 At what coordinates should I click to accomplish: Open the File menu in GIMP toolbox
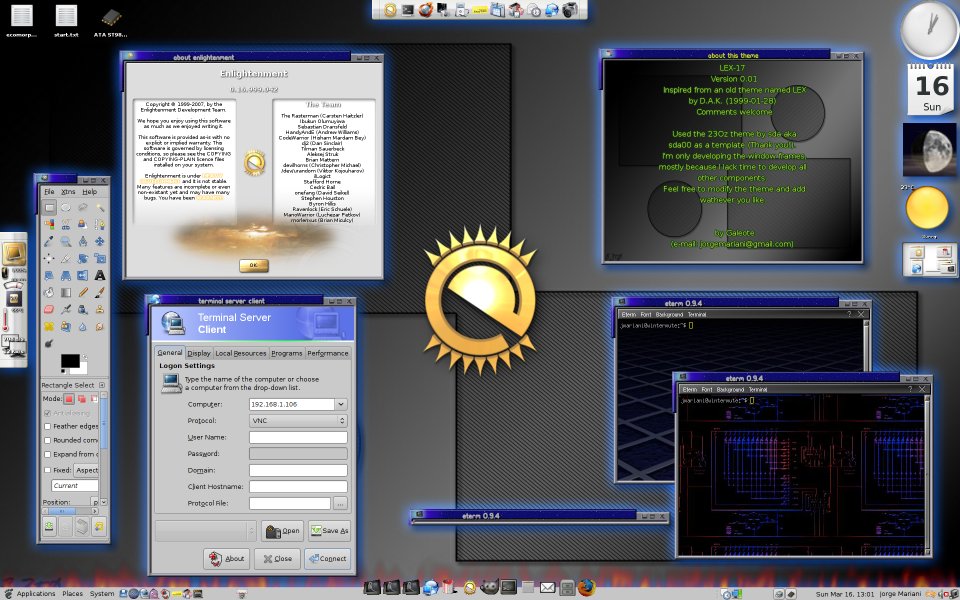click(49, 192)
